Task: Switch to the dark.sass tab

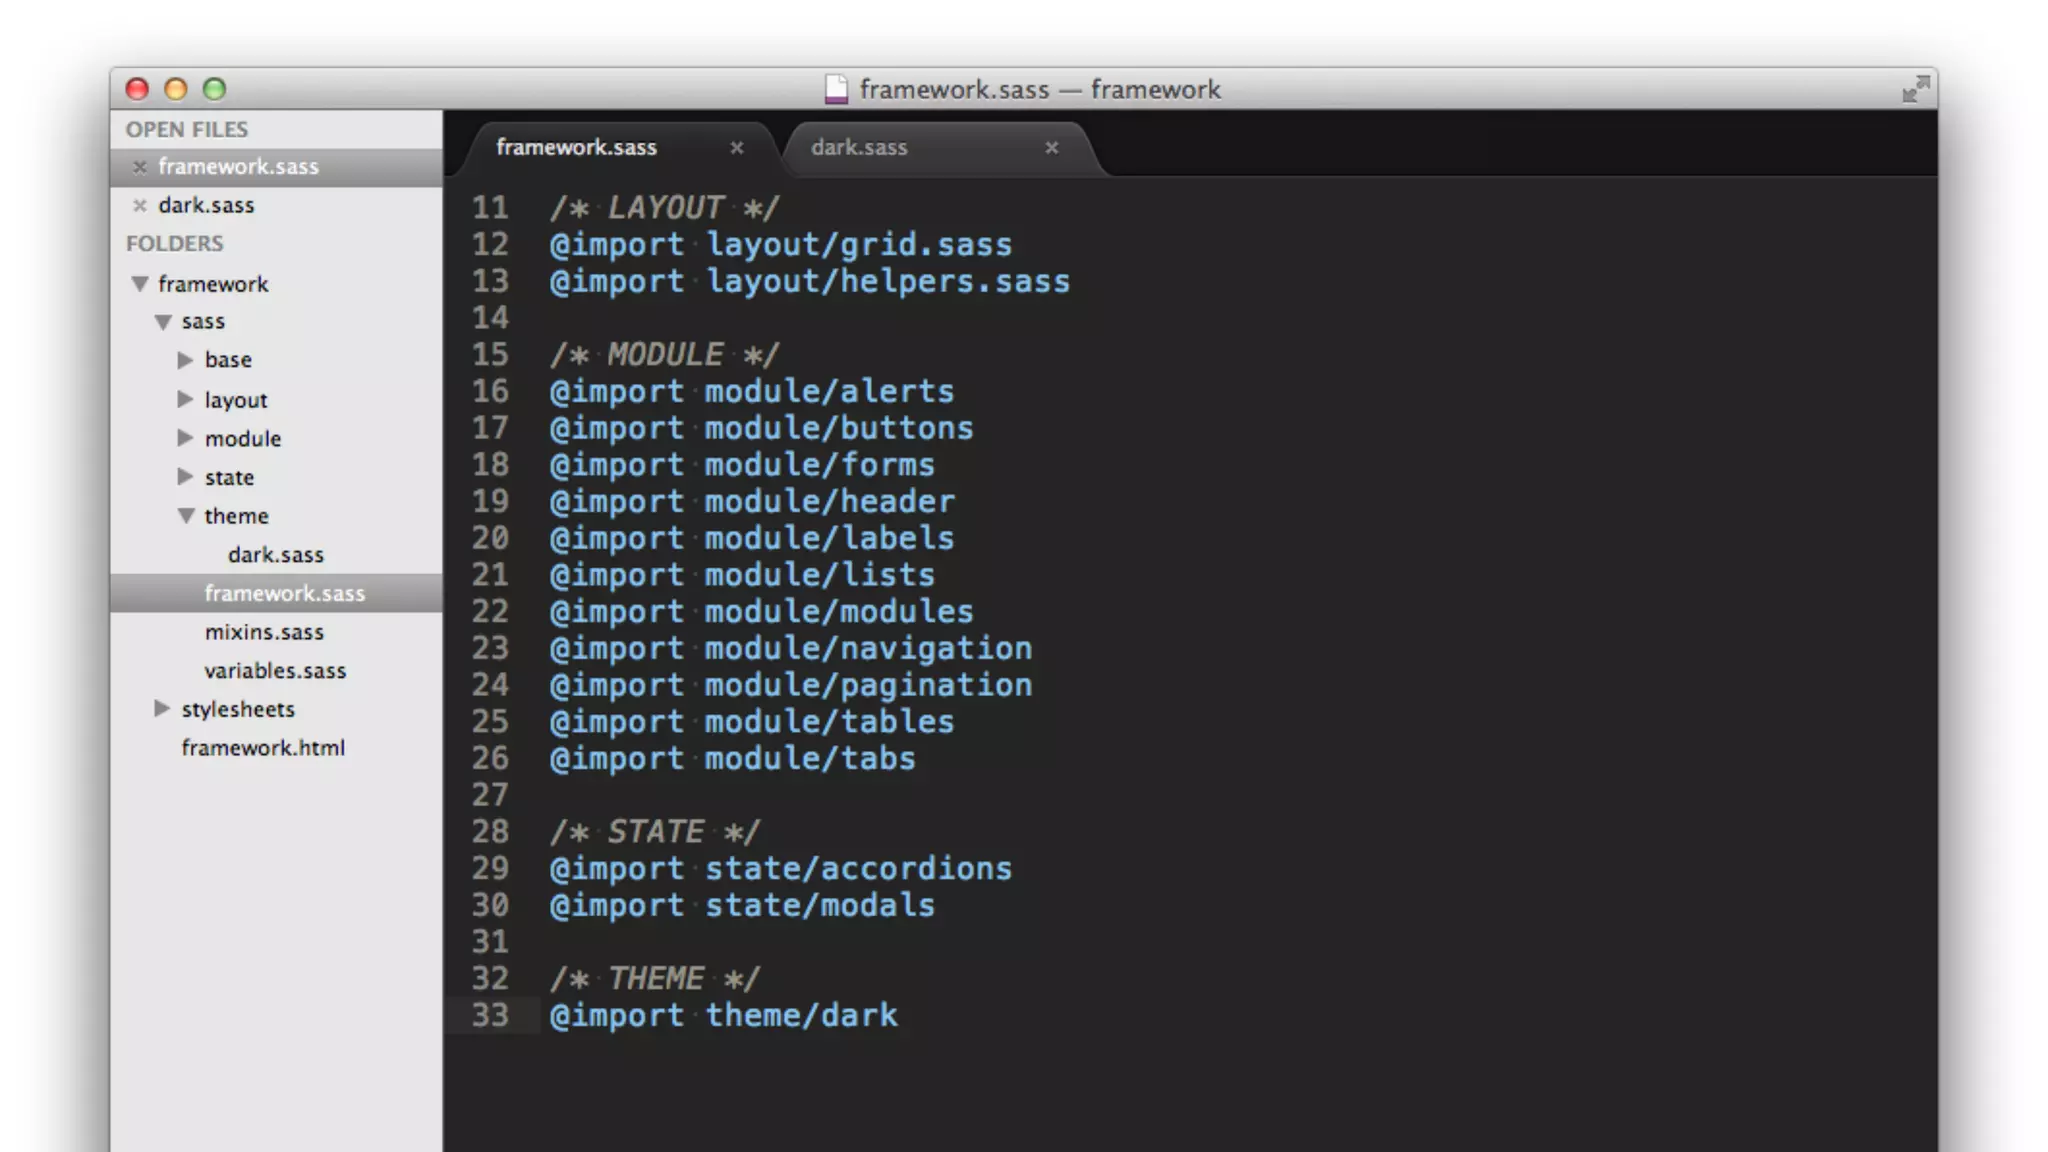Action: (x=859, y=148)
